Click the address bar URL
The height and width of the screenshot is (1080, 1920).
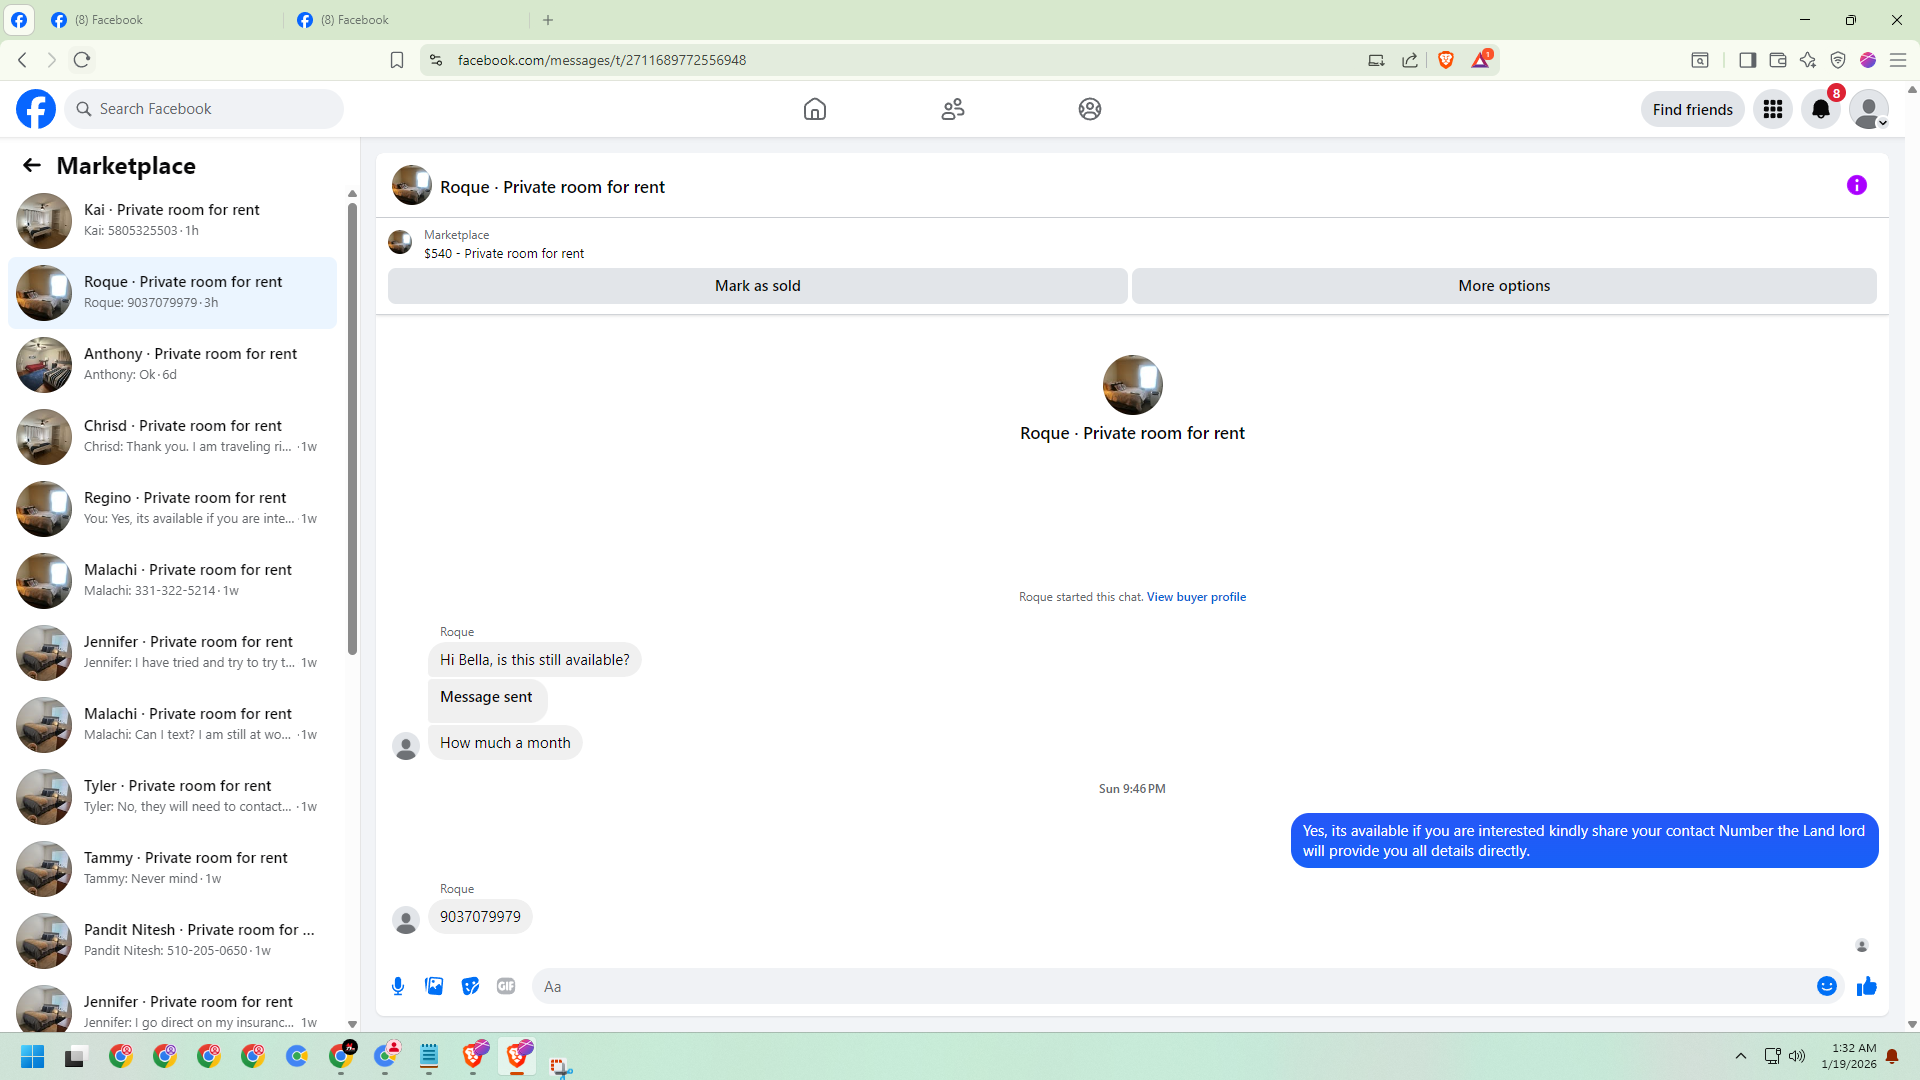(602, 60)
